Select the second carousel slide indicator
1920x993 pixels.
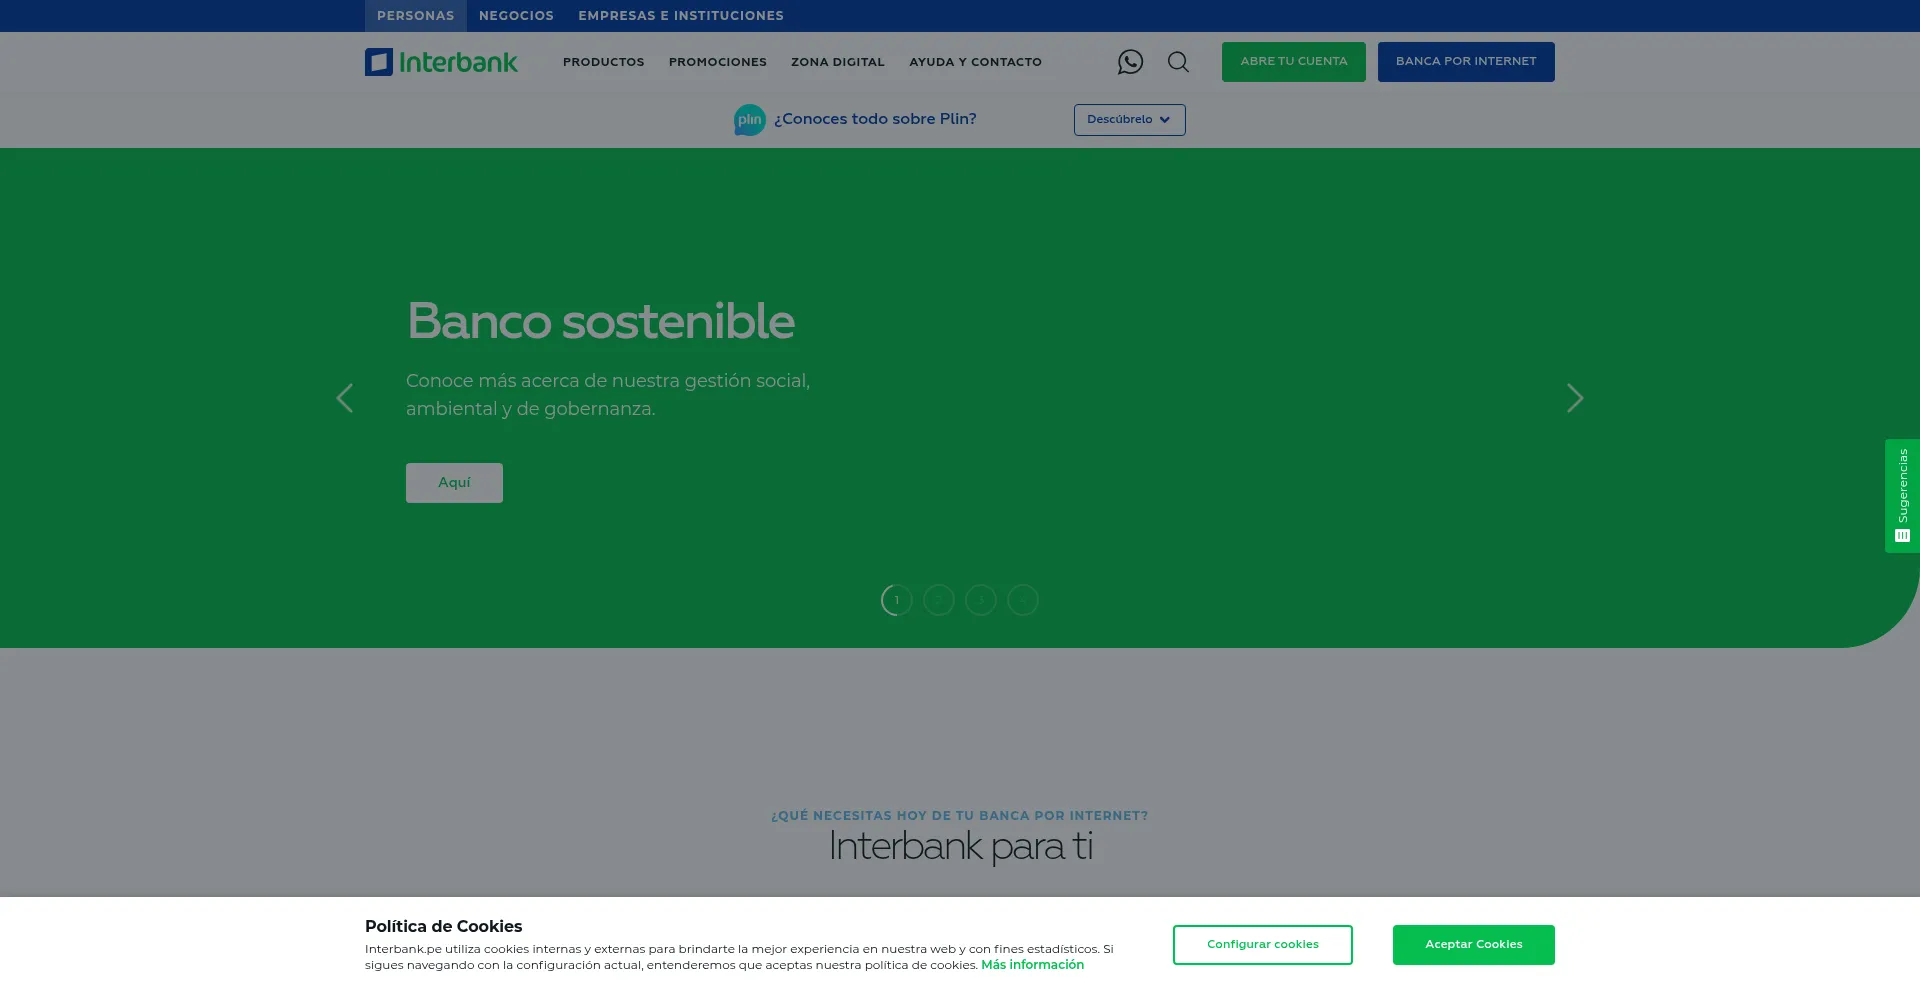[x=938, y=600]
